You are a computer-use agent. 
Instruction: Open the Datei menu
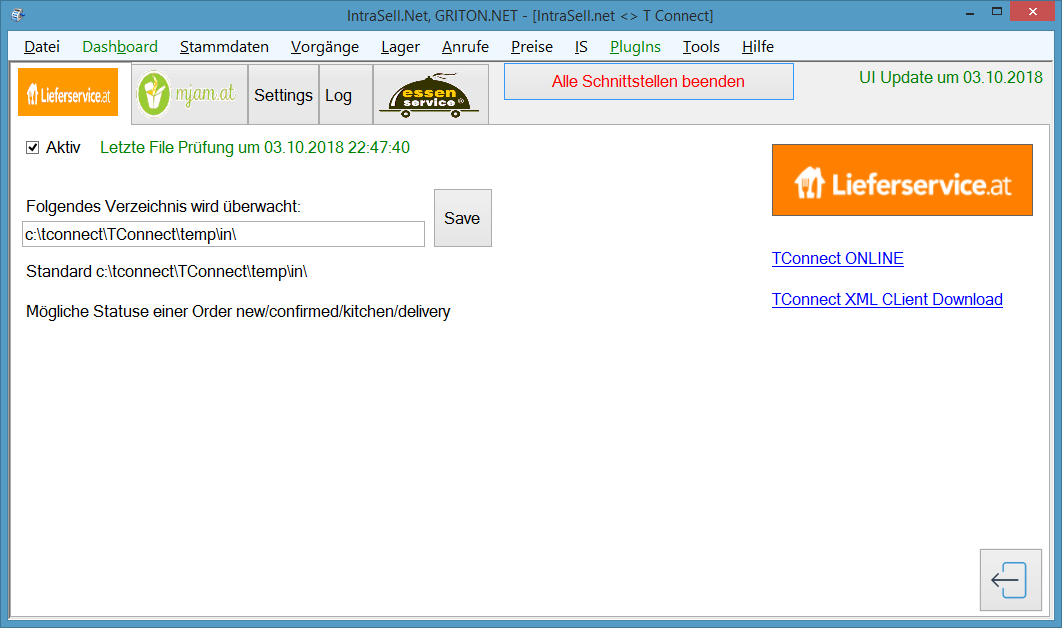[x=42, y=47]
